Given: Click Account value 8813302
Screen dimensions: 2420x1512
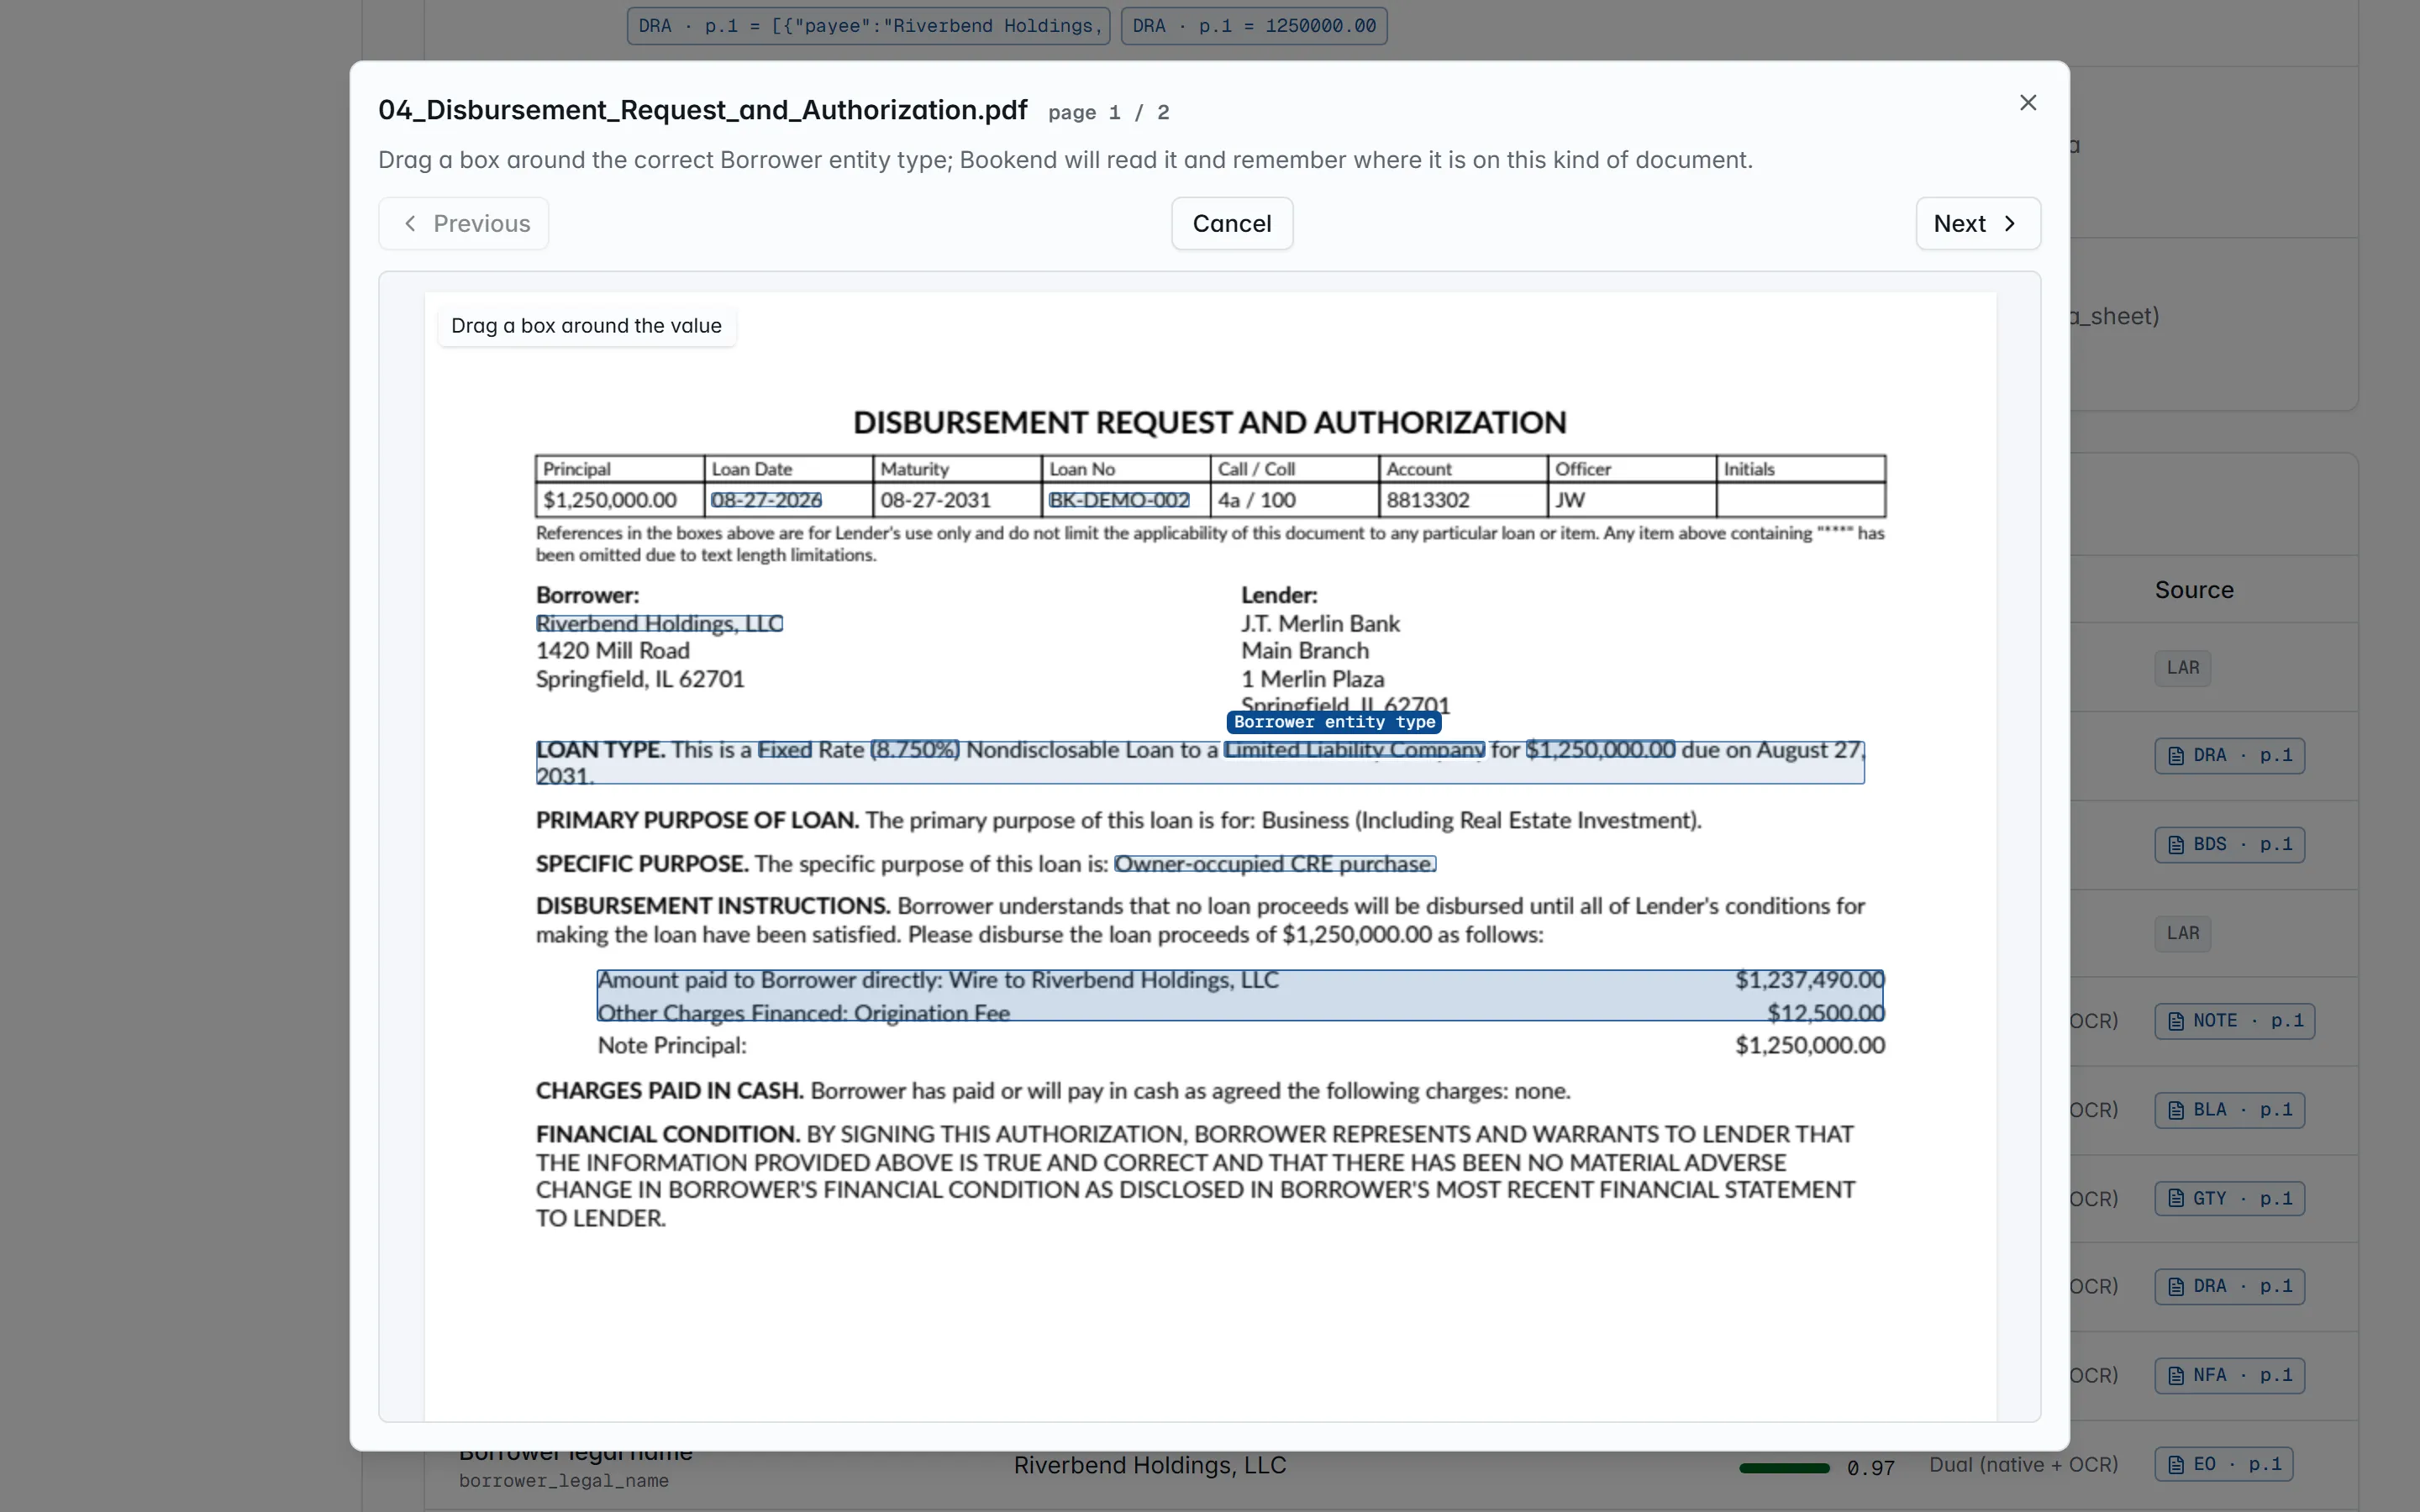Looking at the screenshot, I should coord(1427,500).
